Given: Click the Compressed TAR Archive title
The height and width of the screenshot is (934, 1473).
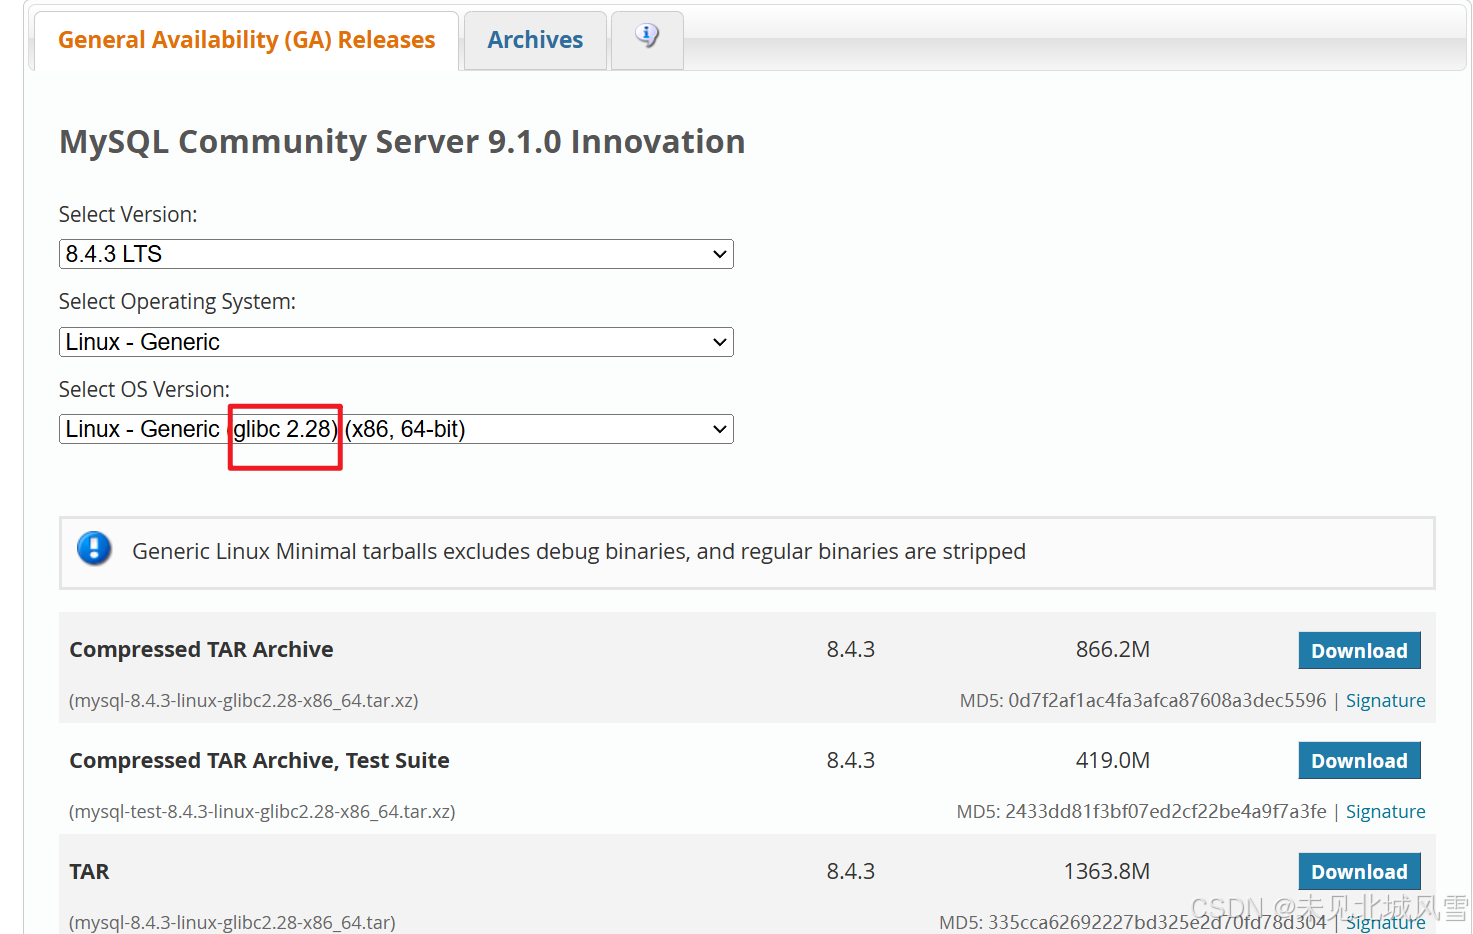Looking at the screenshot, I should (201, 650).
